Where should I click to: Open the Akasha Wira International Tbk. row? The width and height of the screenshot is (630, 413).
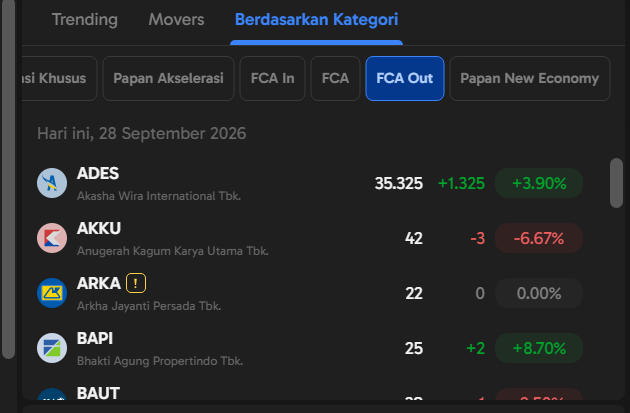[x=310, y=183]
